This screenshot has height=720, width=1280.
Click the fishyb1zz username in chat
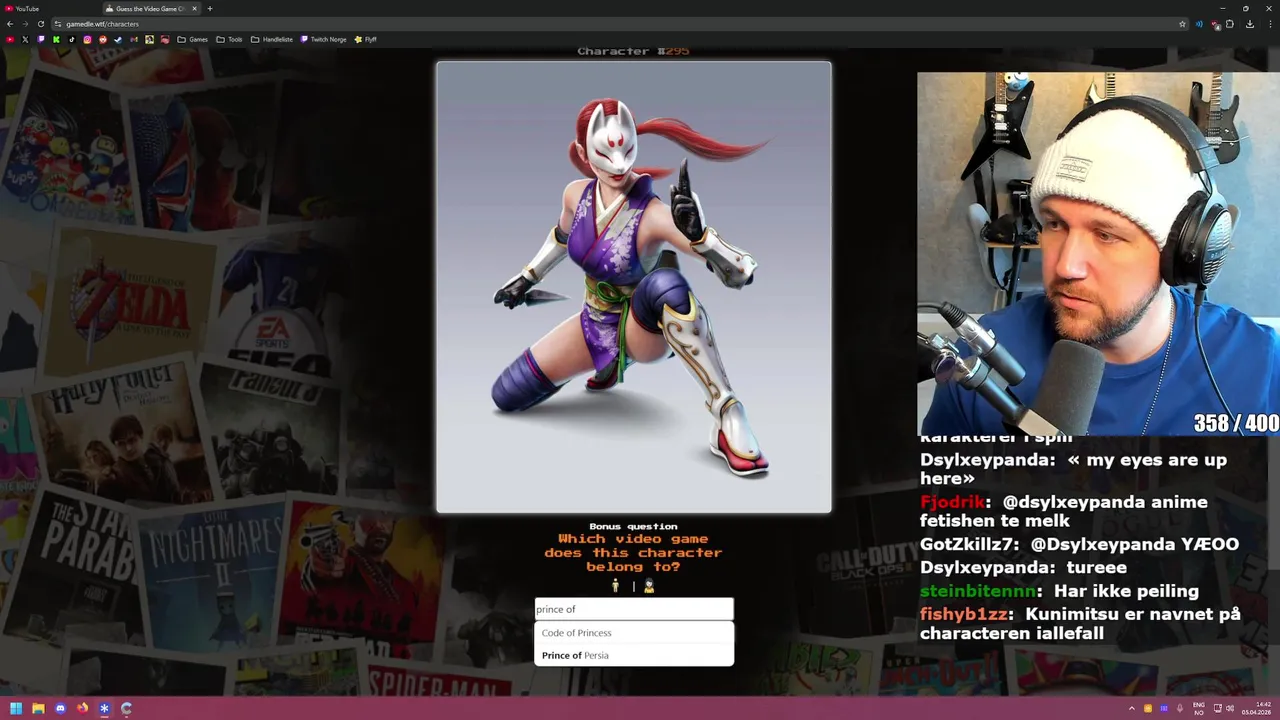[x=964, y=614]
